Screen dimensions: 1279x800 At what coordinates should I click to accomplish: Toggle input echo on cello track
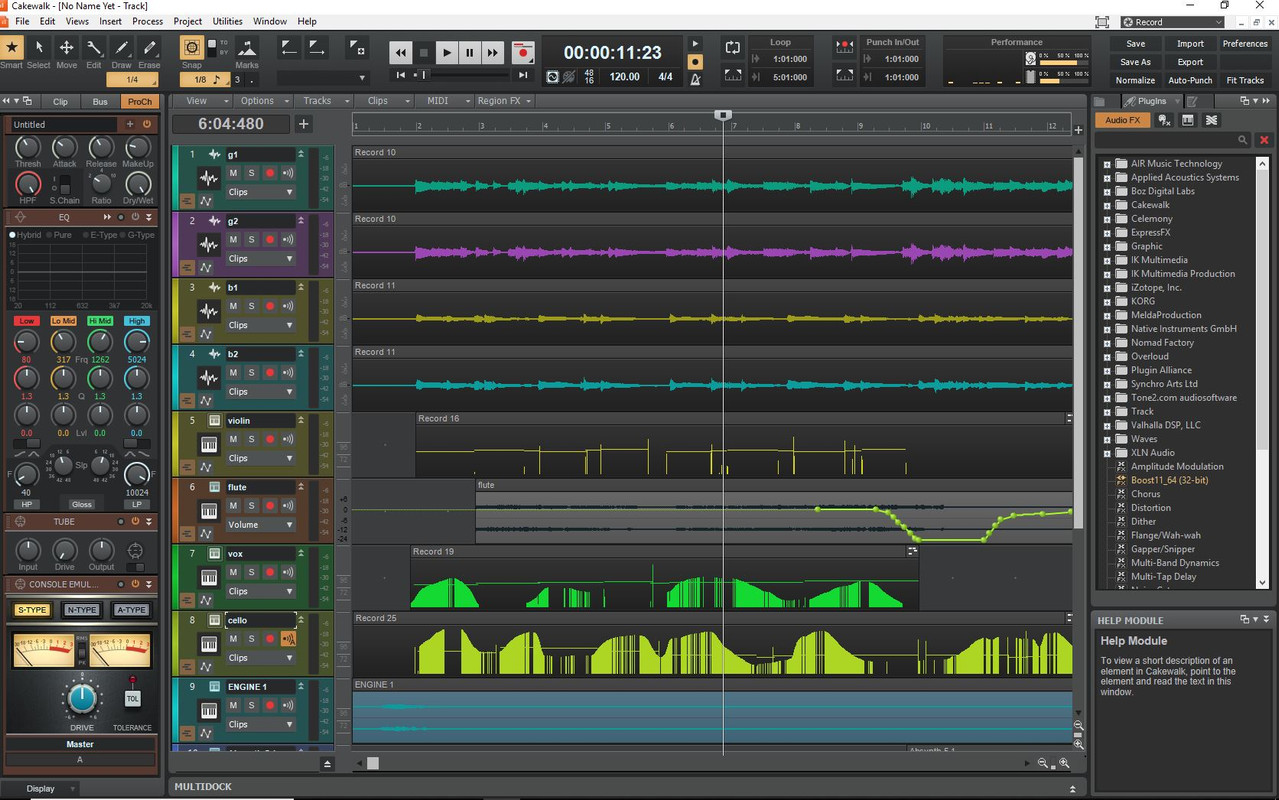[x=288, y=639]
